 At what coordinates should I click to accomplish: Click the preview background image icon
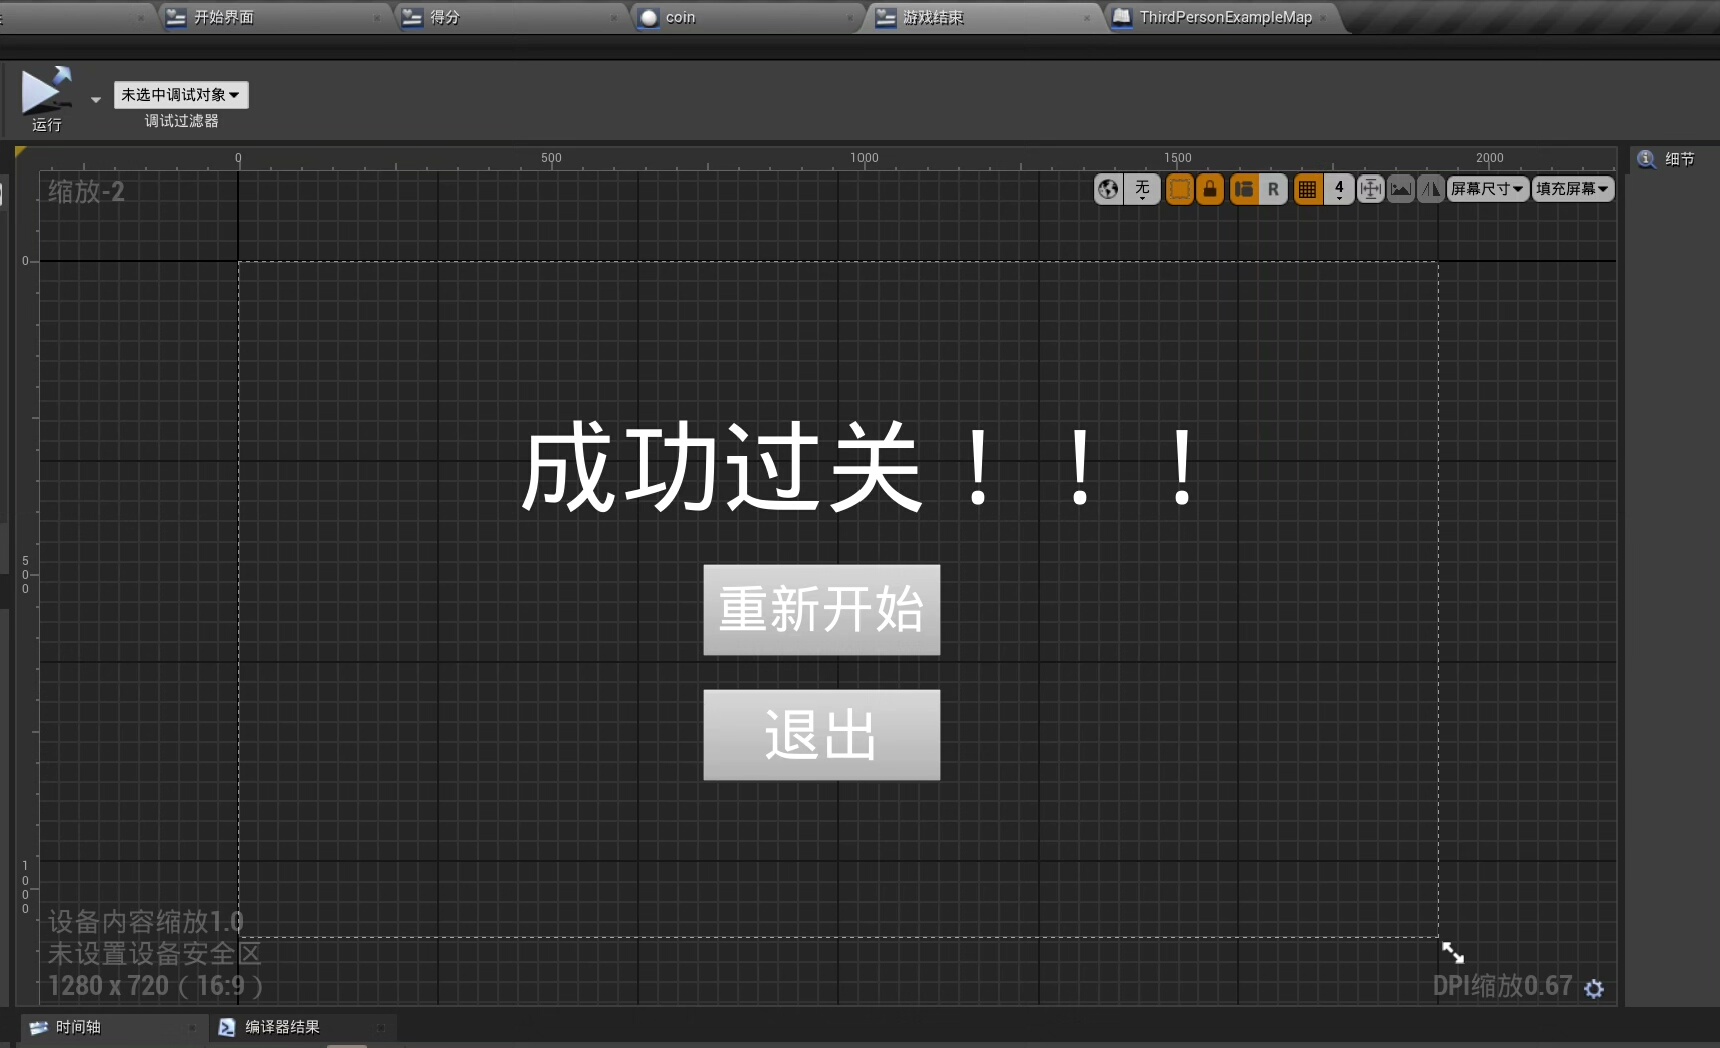1401,189
